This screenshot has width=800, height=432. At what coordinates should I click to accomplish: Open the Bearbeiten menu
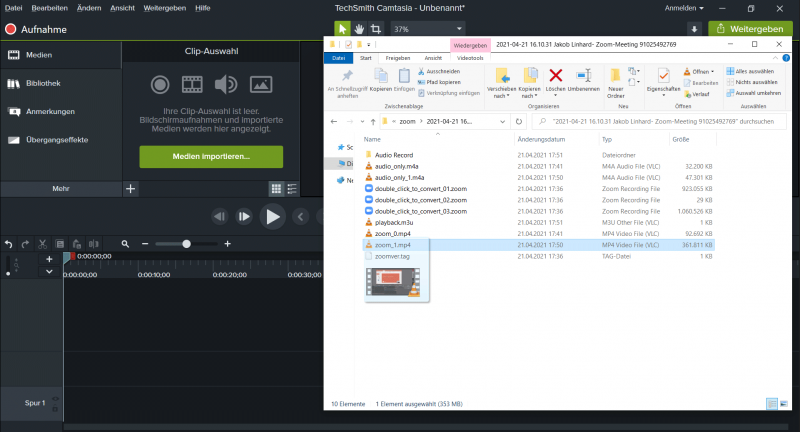coord(49,8)
